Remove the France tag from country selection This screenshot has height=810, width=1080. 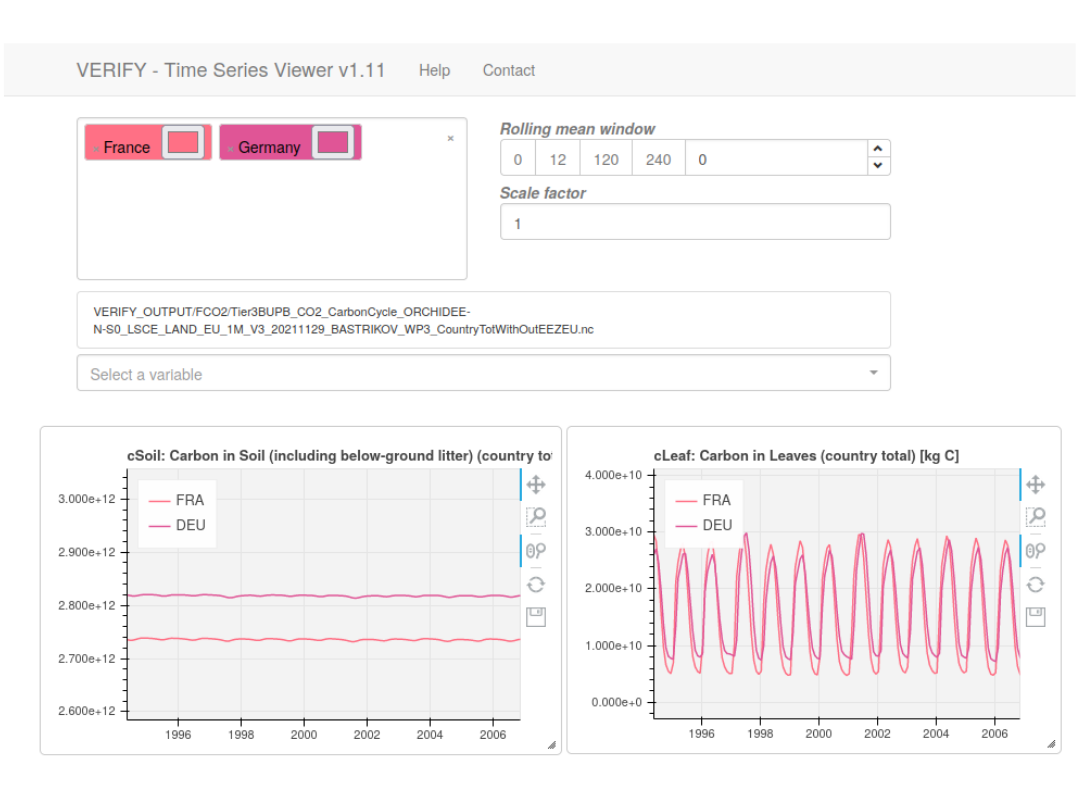(x=95, y=149)
